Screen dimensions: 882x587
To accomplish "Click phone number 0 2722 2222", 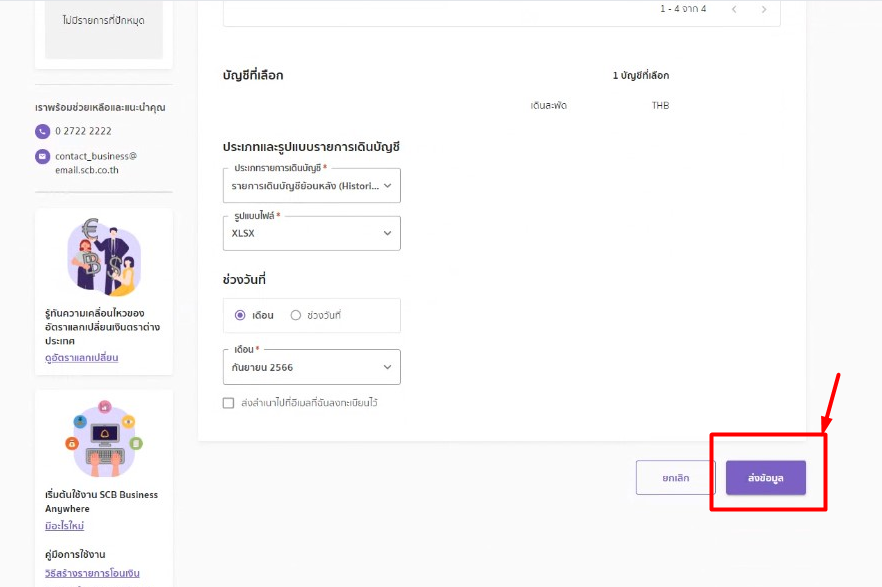I will (x=83, y=131).
